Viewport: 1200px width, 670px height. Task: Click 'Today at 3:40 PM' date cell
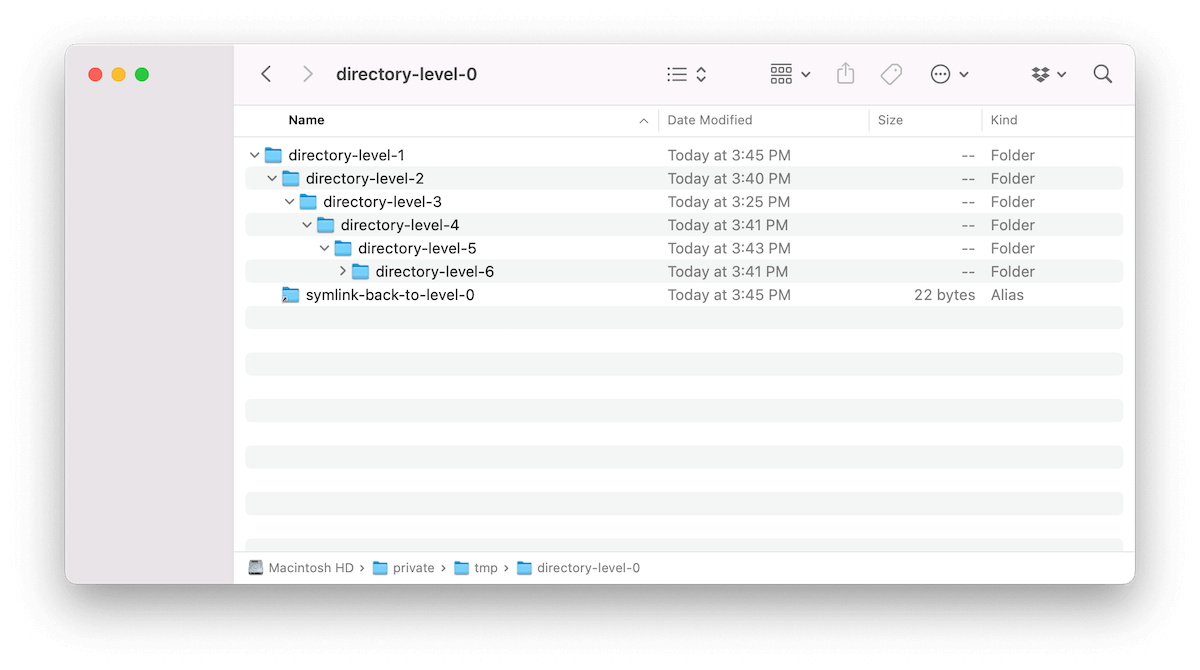[729, 179]
